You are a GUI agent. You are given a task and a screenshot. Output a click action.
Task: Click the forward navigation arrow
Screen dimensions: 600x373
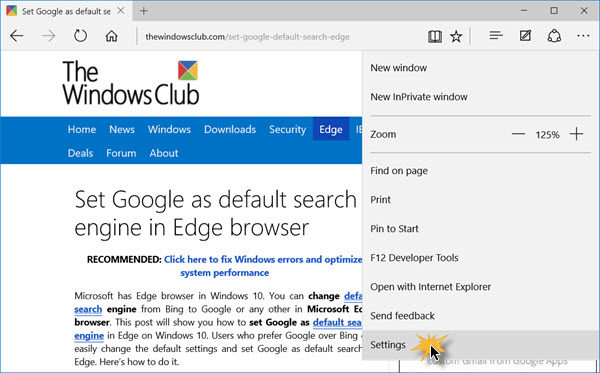click(49, 36)
